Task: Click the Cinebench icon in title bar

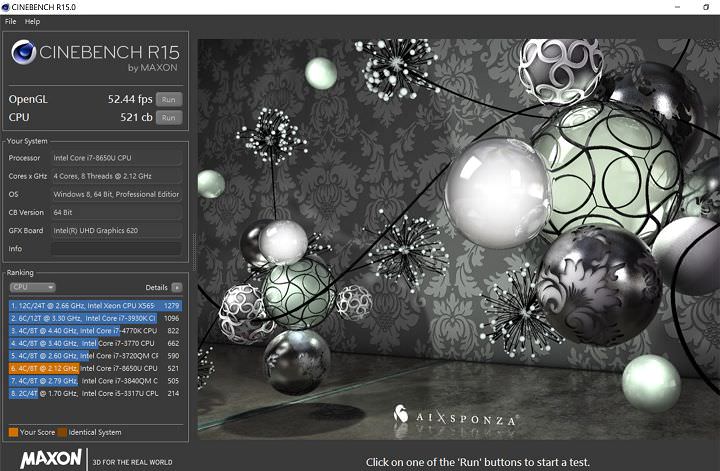Action: [8, 6]
